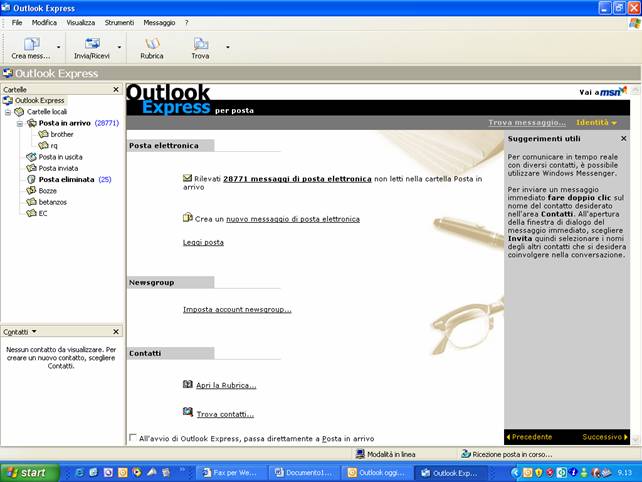Collapse the Posta in arrivo tree node
642x482 pixels.
pos(20,123)
